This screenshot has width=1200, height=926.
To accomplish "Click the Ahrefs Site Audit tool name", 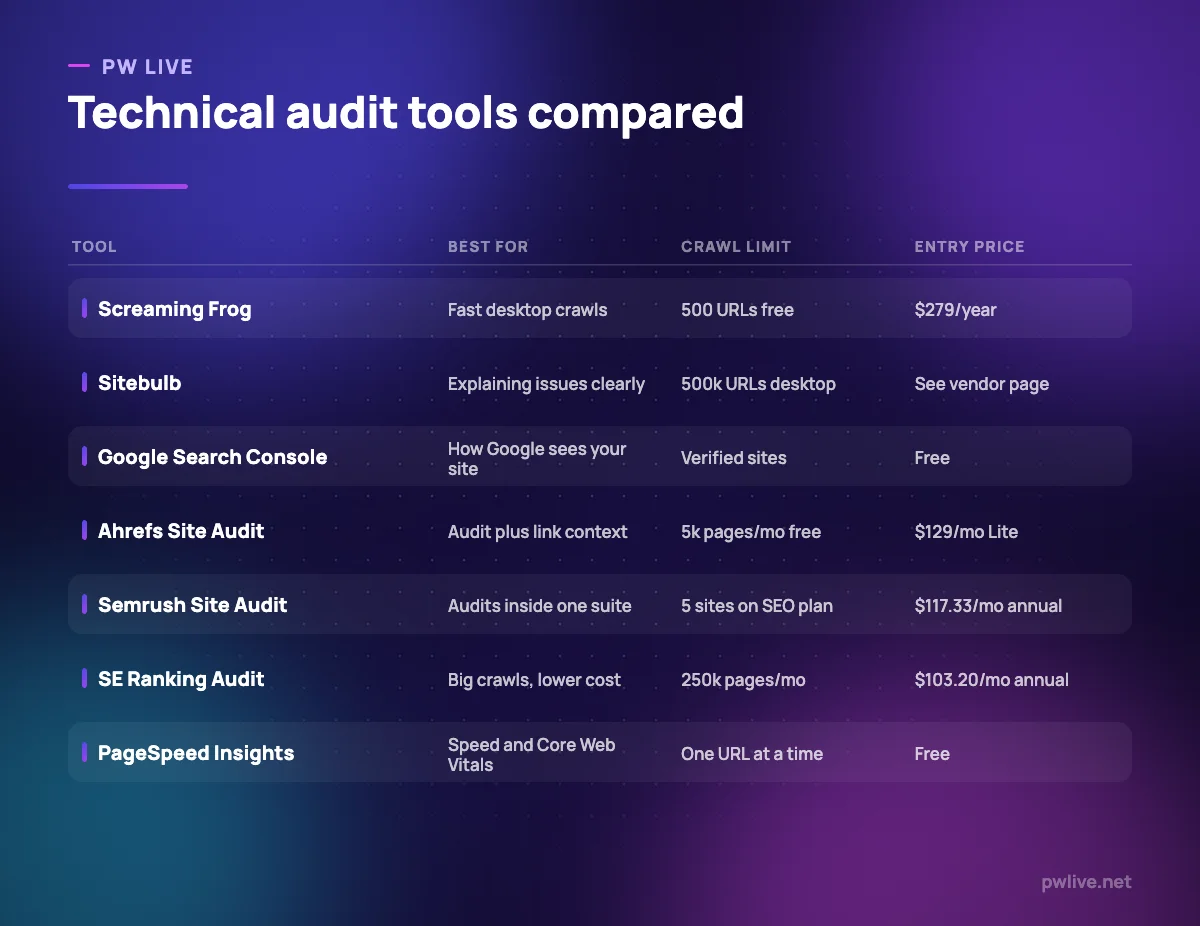I will click(181, 531).
